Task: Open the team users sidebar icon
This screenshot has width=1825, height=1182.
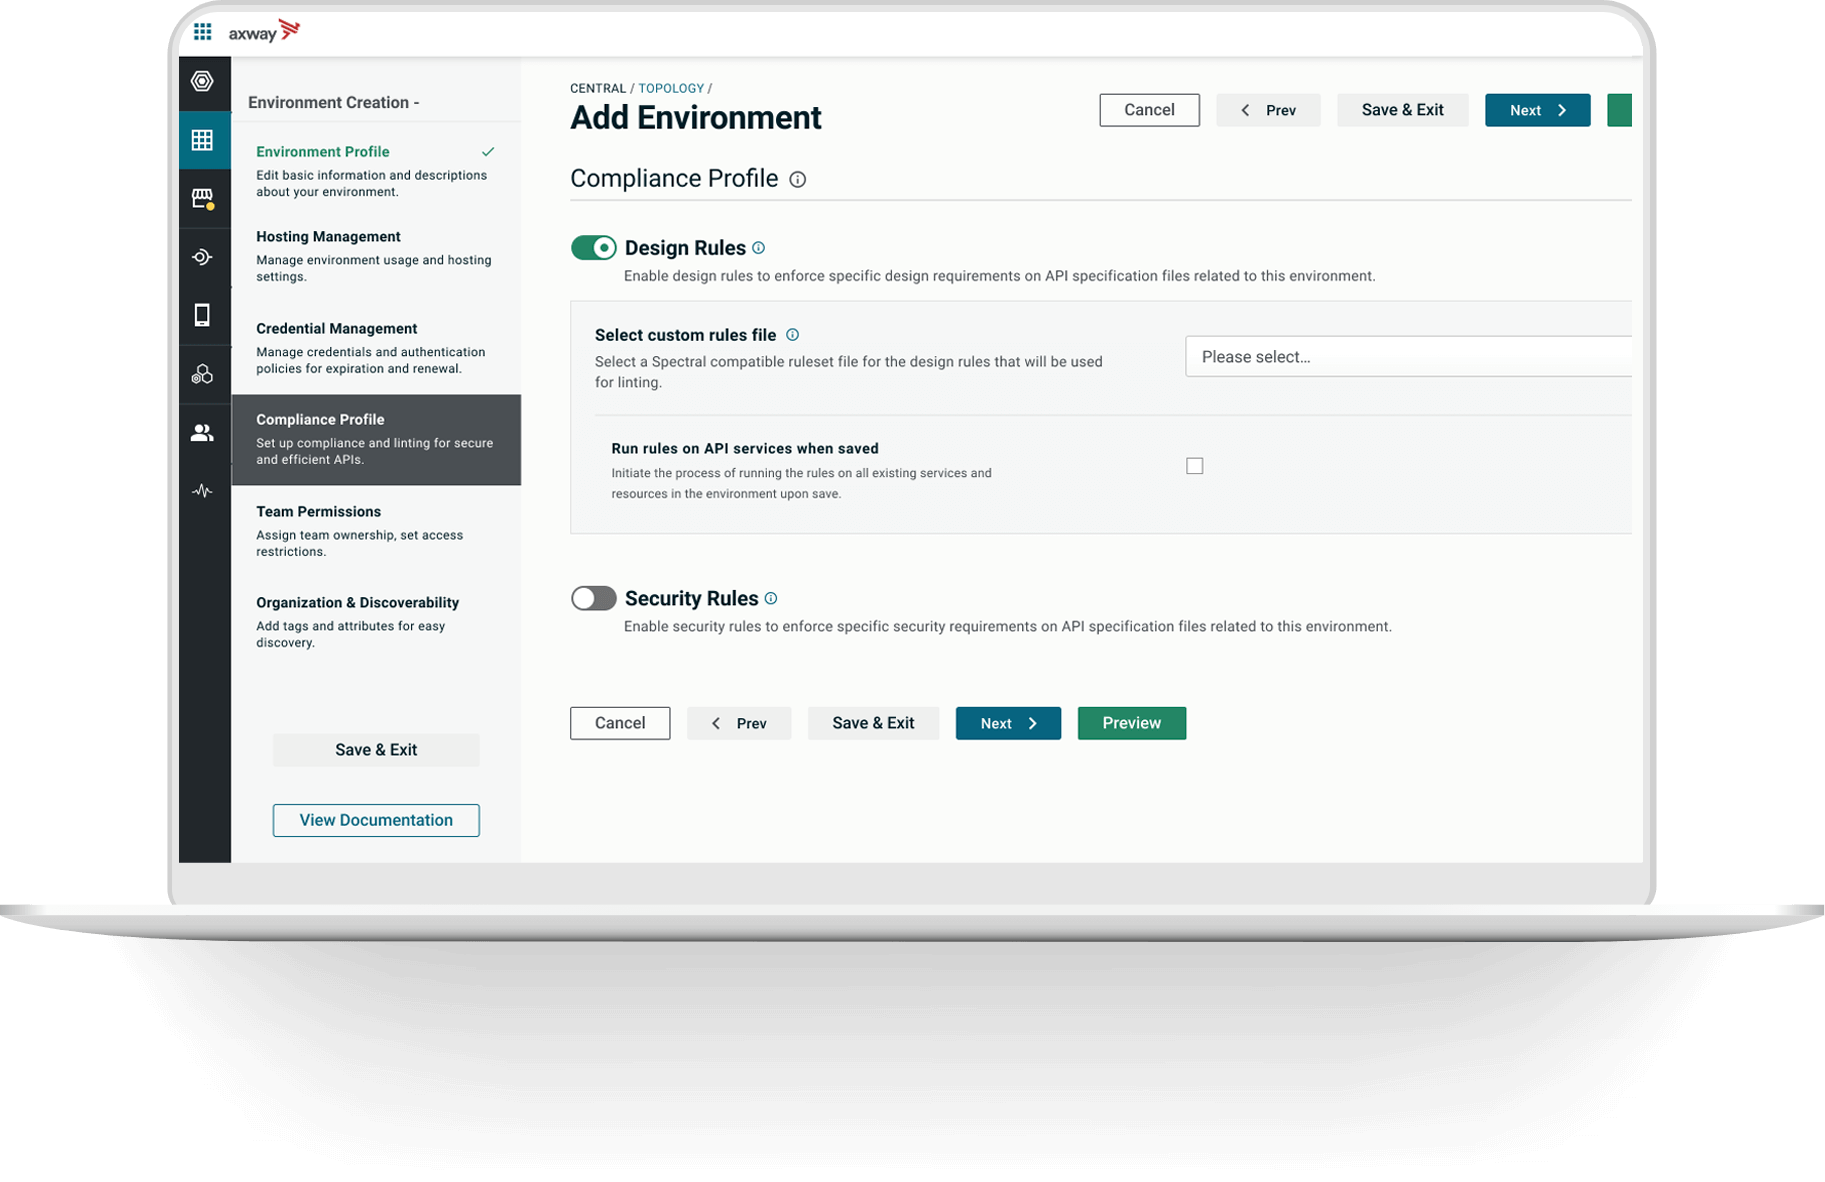Action: [x=203, y=433]
